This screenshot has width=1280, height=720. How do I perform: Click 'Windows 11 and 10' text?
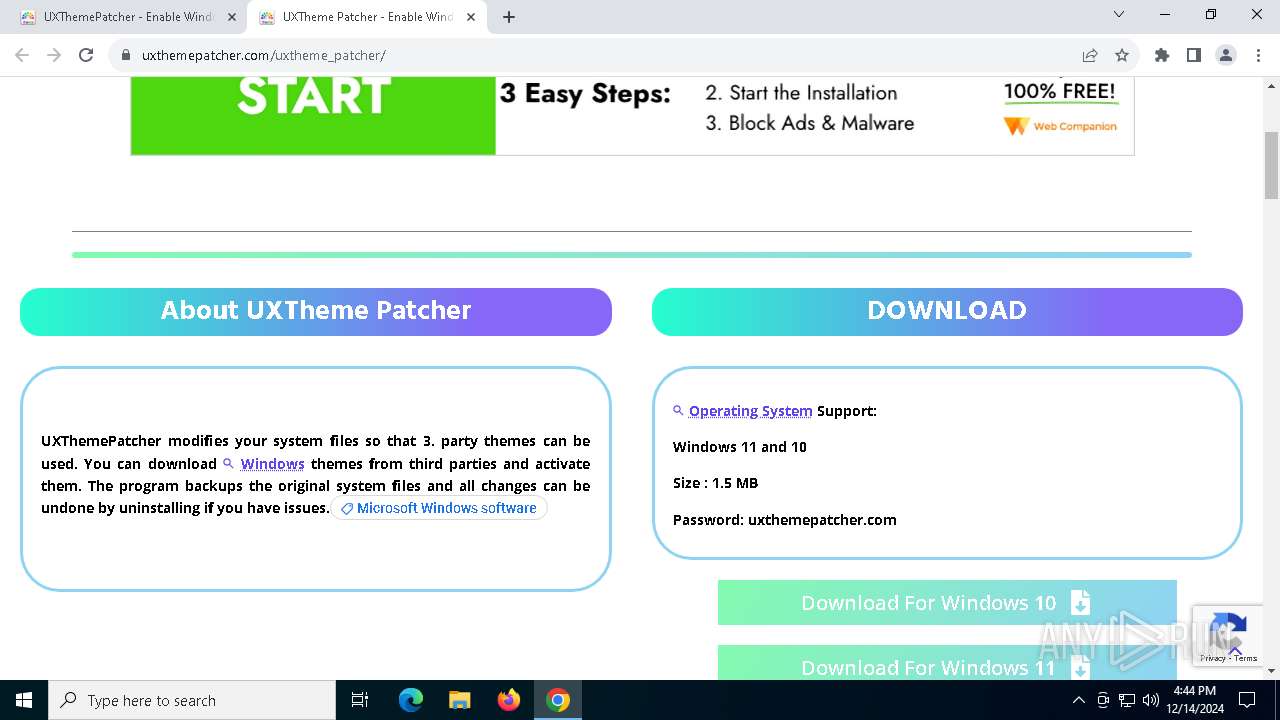tap(740, 447)
